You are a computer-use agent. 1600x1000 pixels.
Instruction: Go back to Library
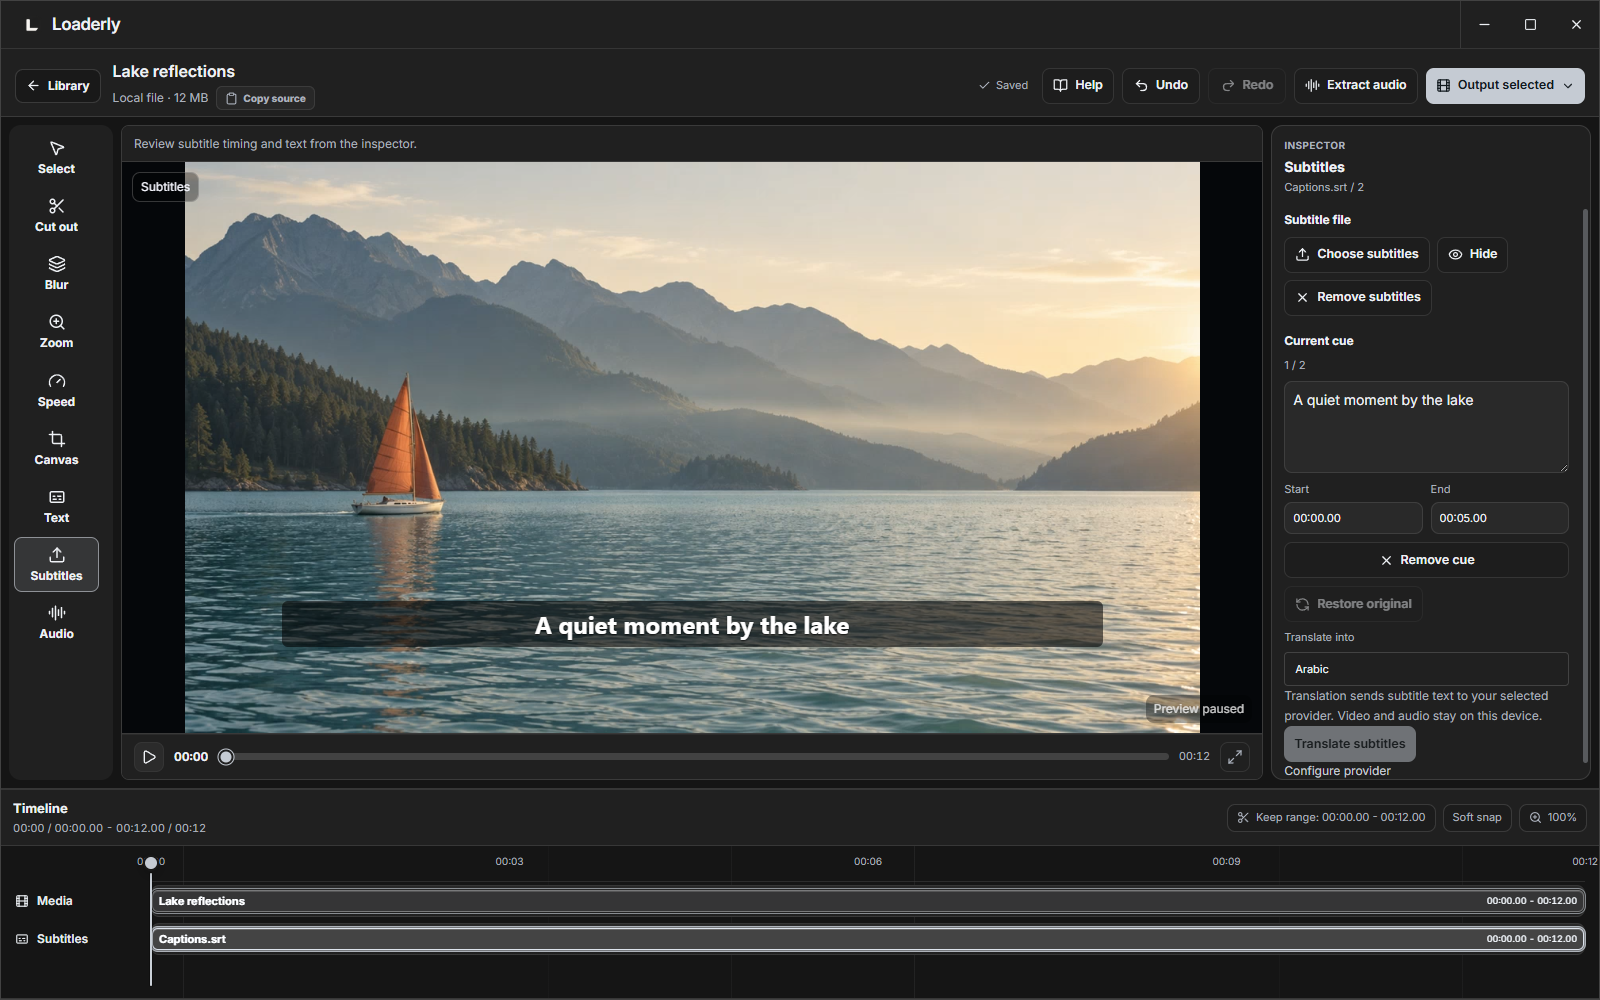[58, 86]
